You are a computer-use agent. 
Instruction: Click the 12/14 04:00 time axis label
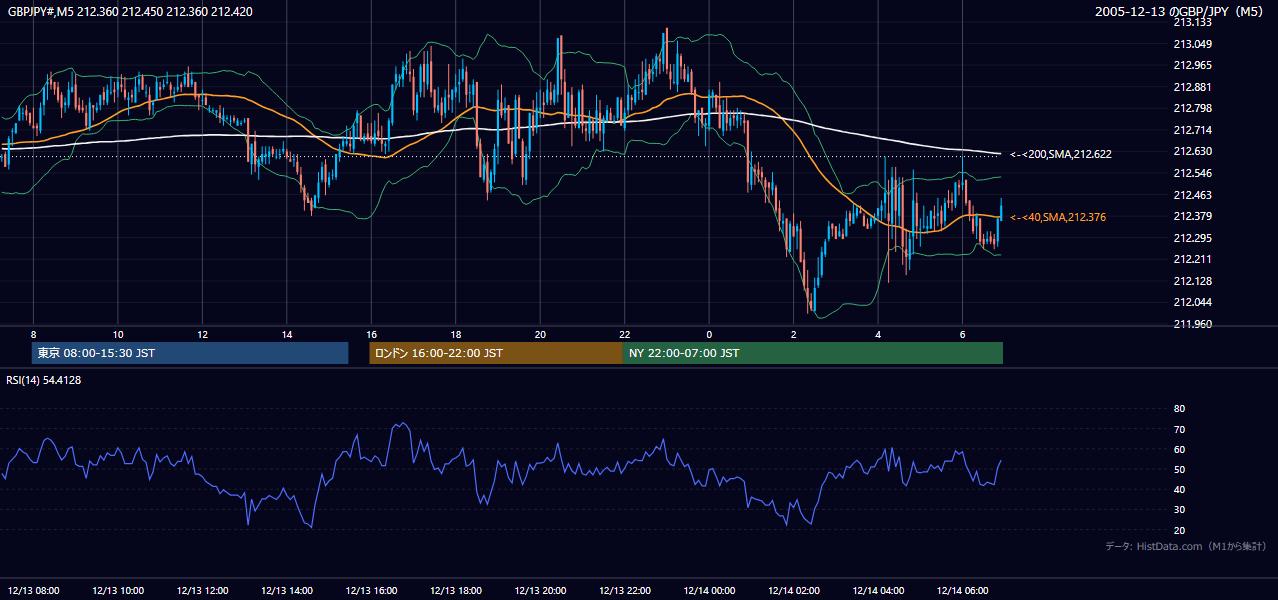879,591
